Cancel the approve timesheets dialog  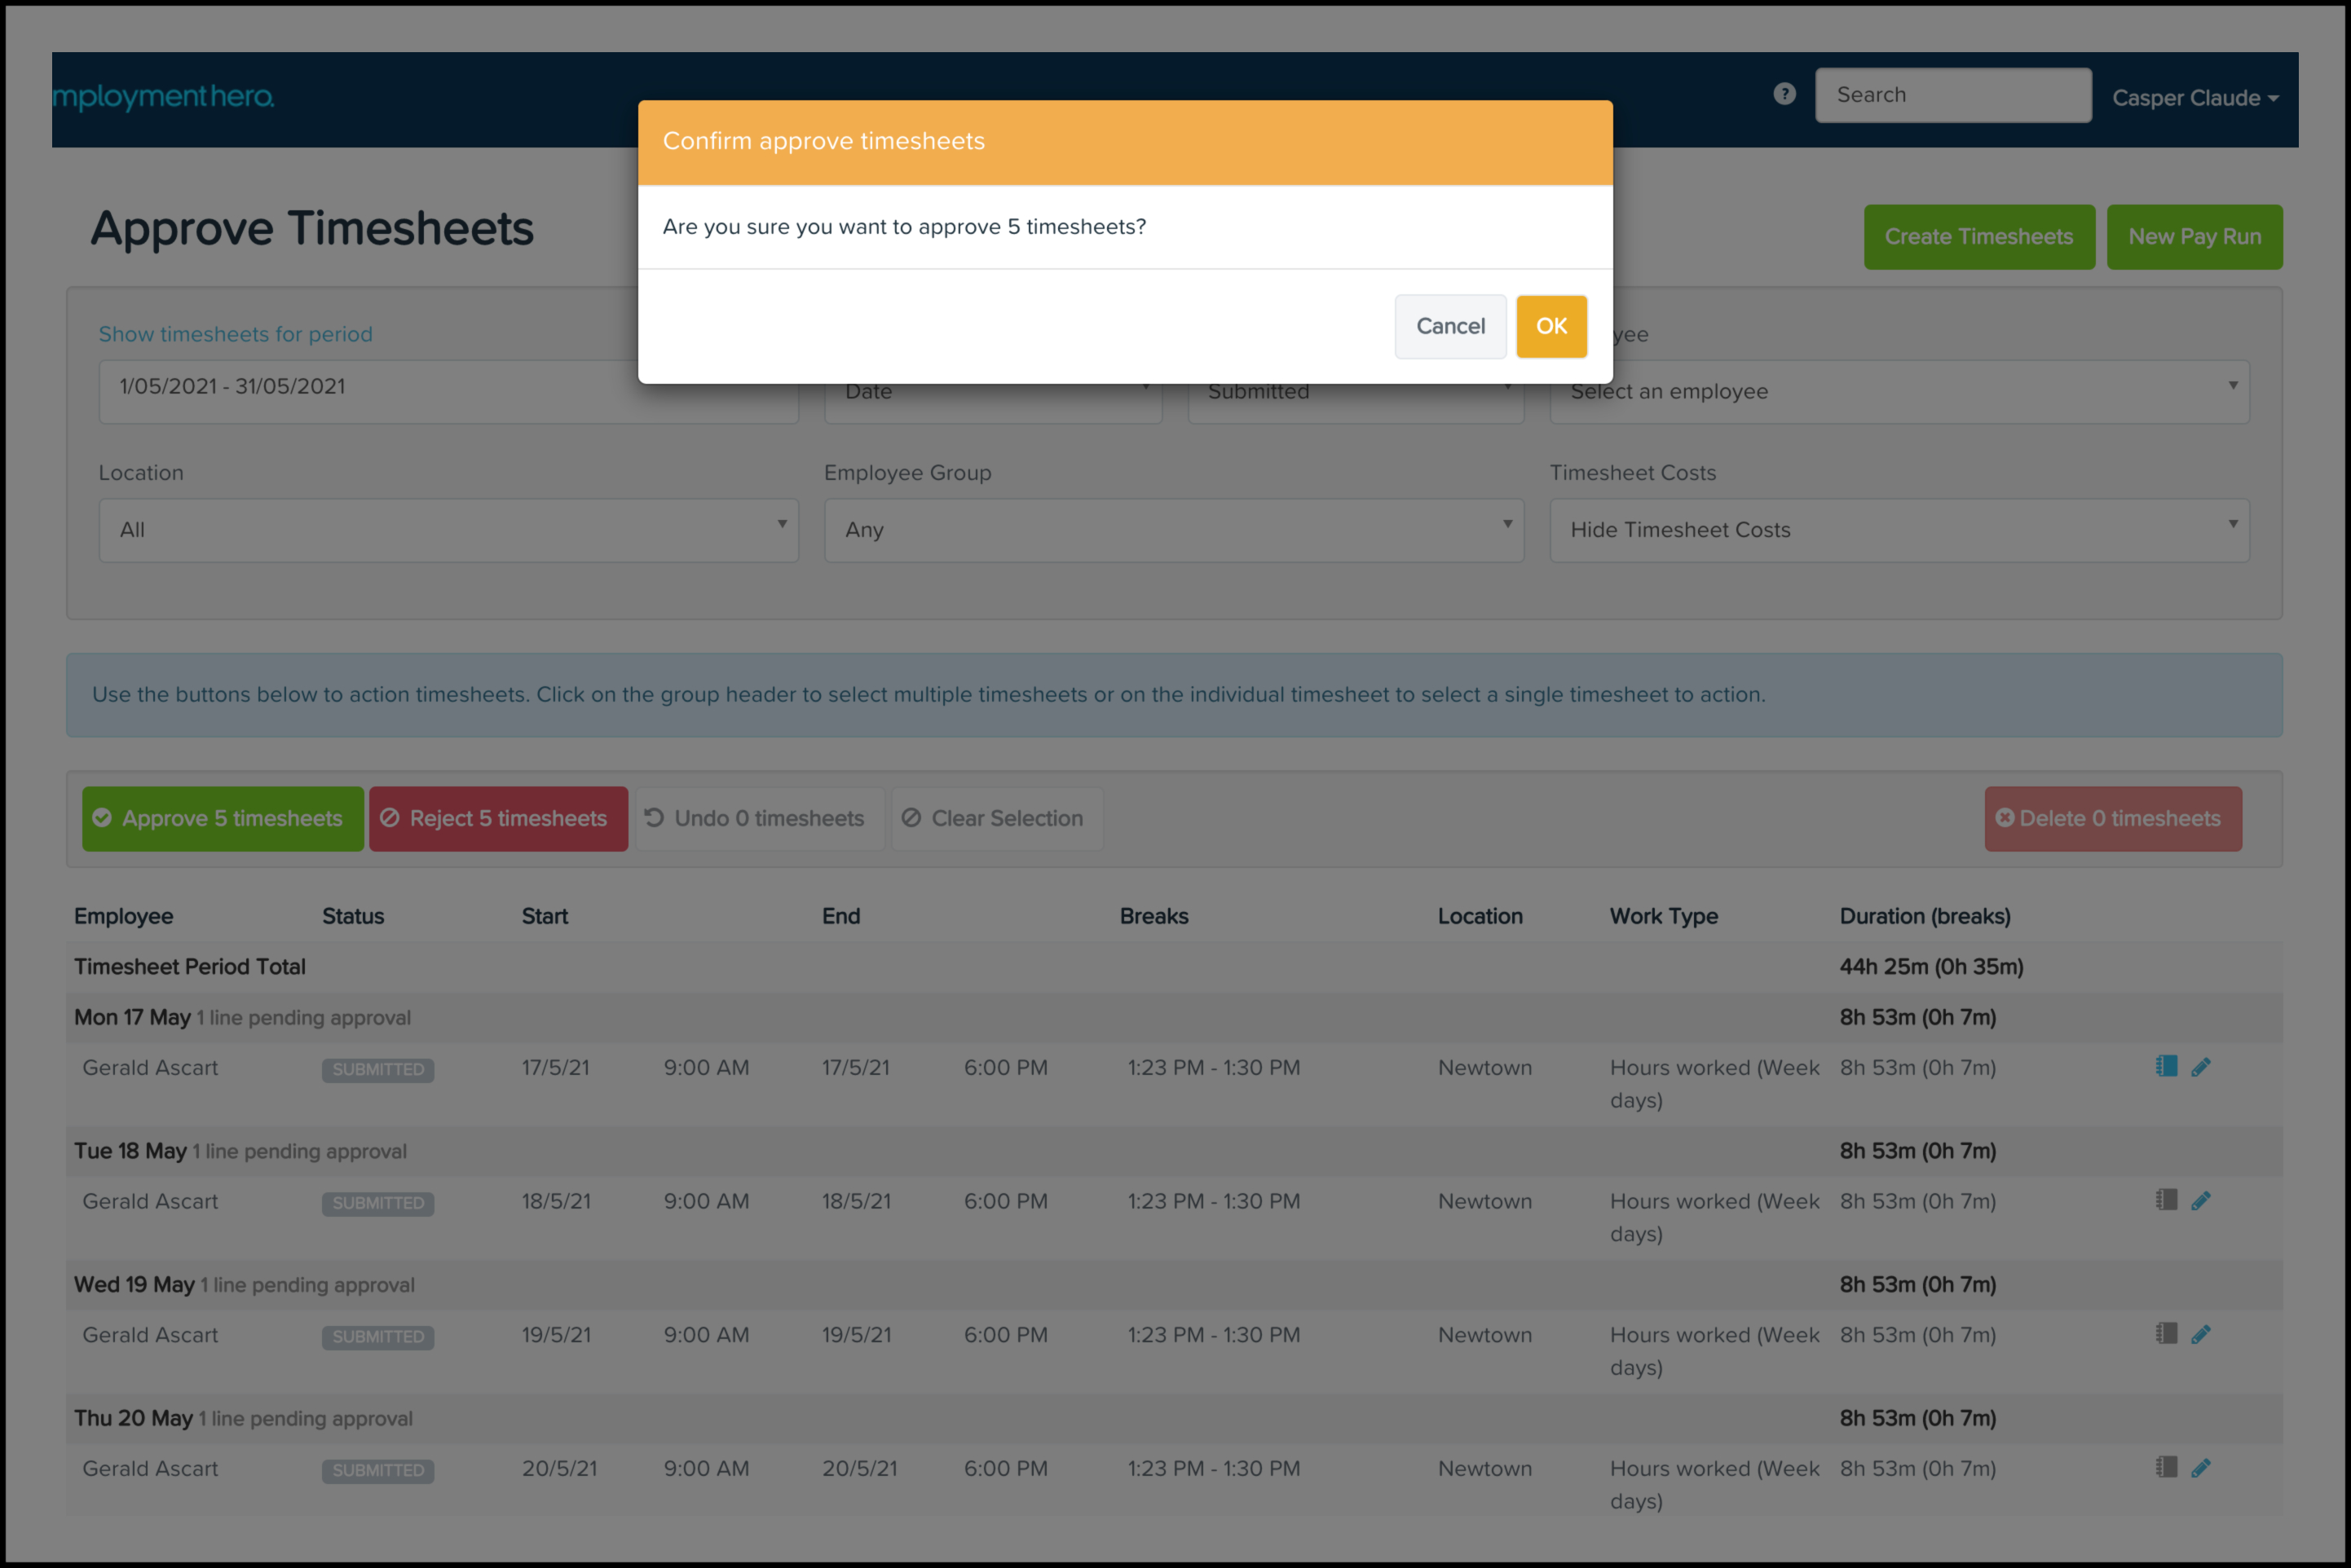coord(1449,326)
